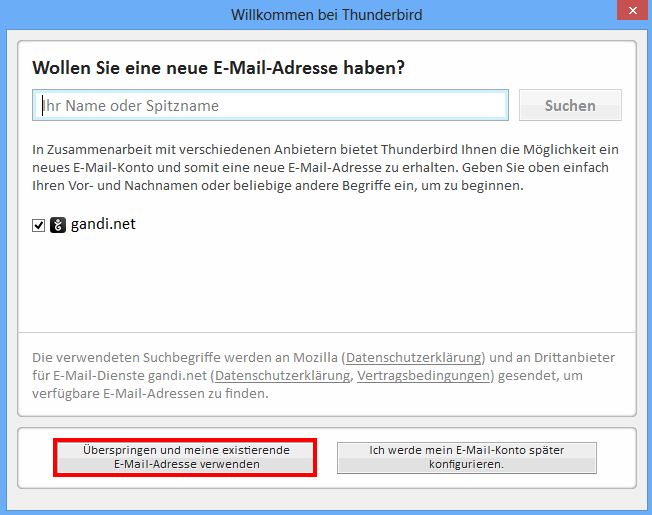Click the "Willkommen bei Thunderbird" title bar text

(x=326, y=15)
